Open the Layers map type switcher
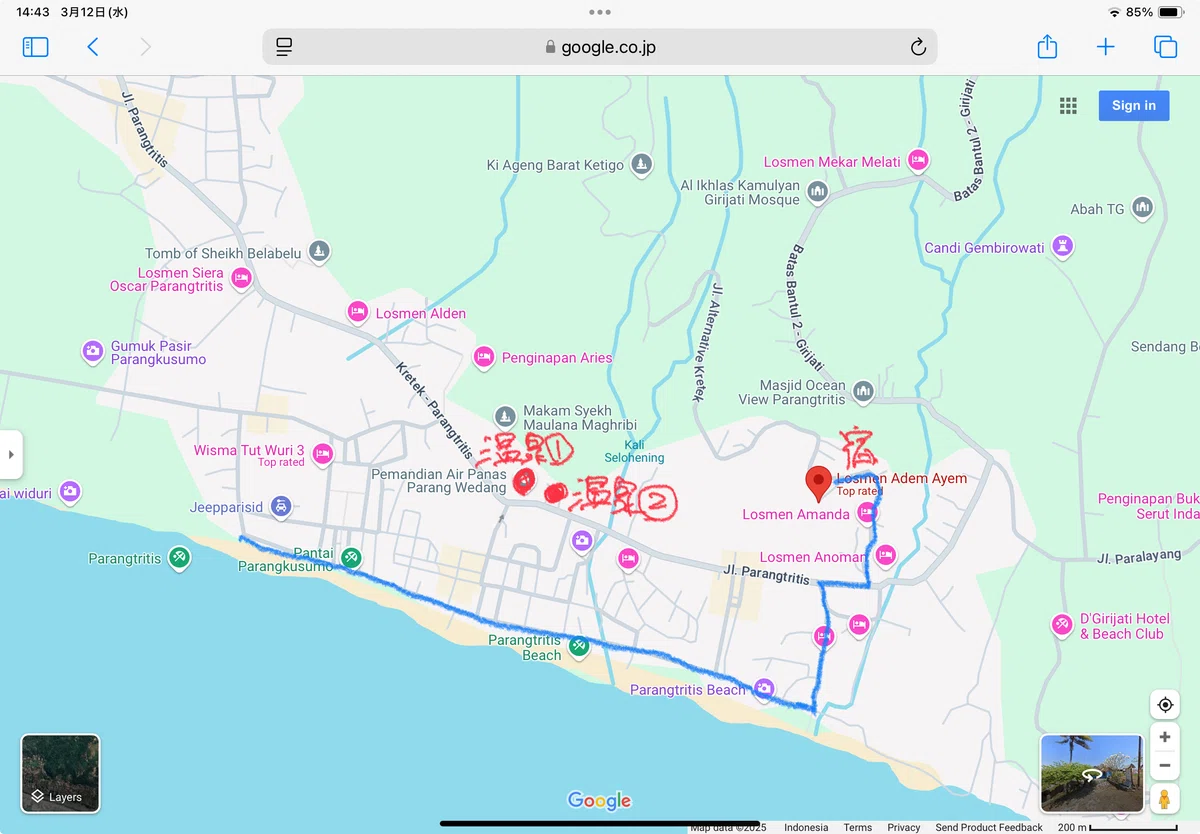The width and height of the screenshot is (1200, 834). [x=60, y=773]
